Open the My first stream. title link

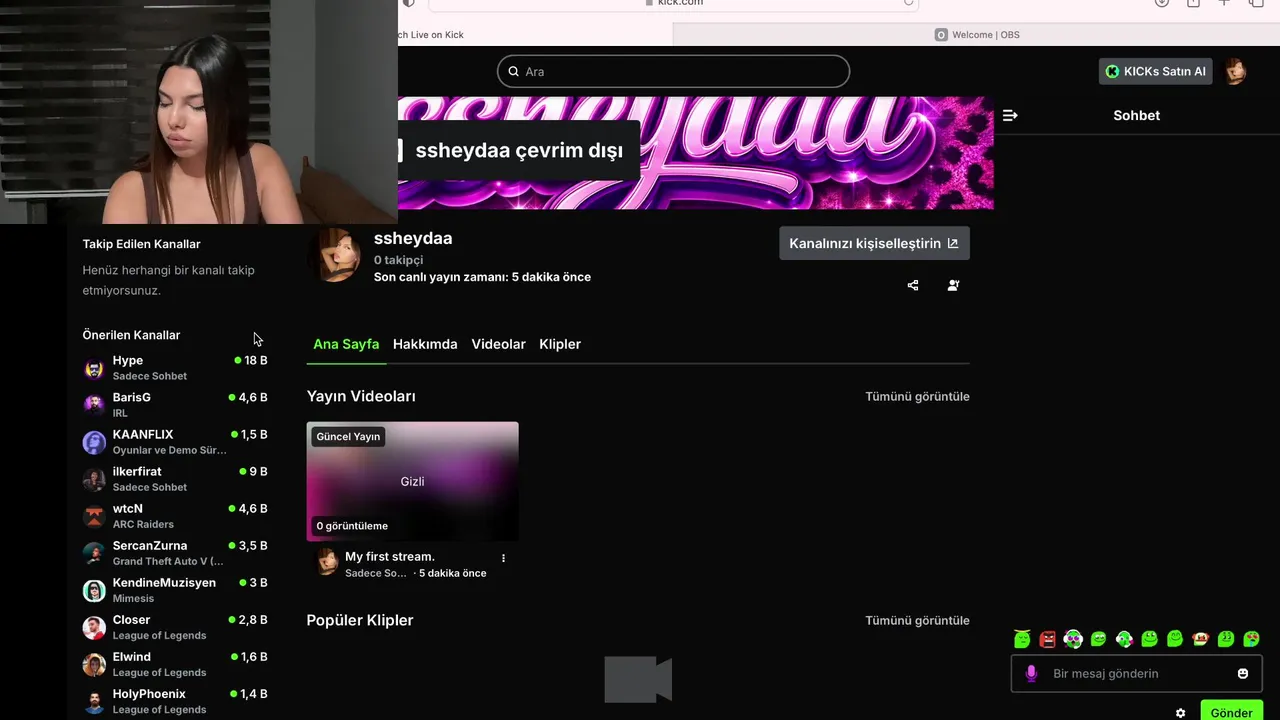click(390, 556)
